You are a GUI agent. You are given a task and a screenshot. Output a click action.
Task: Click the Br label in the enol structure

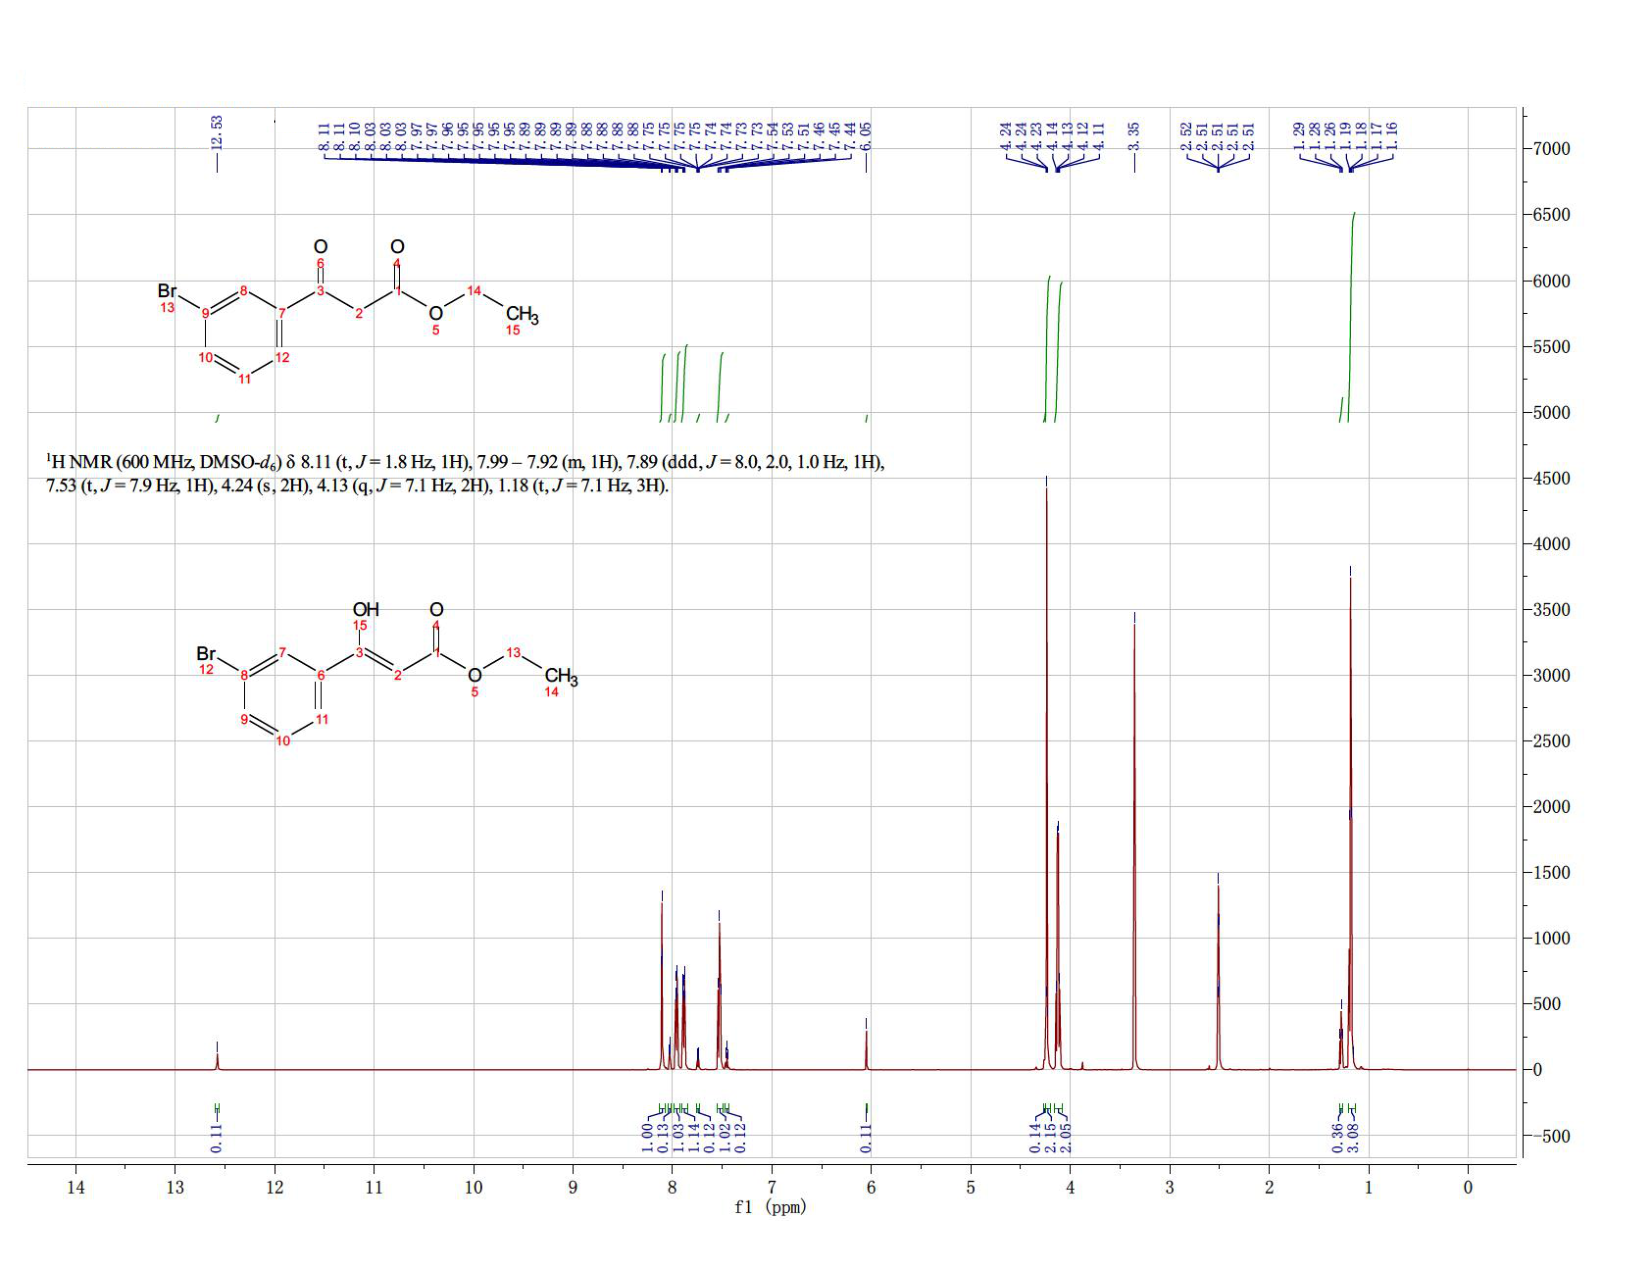coord(206,653)
